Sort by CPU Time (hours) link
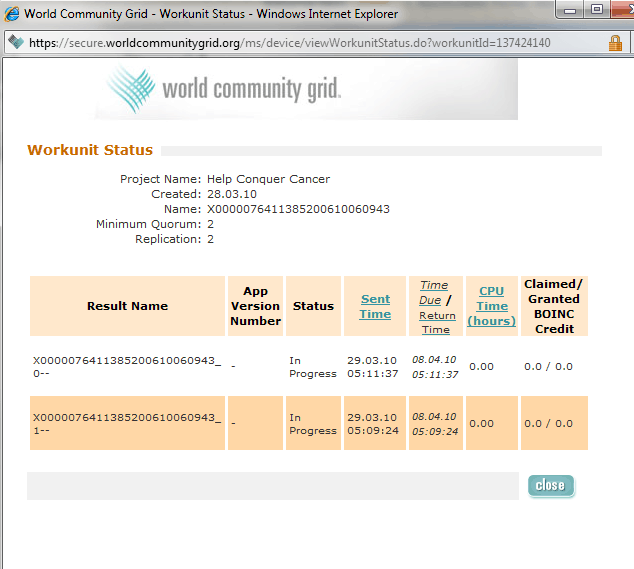The image size is (634, 569). point(491,306)
